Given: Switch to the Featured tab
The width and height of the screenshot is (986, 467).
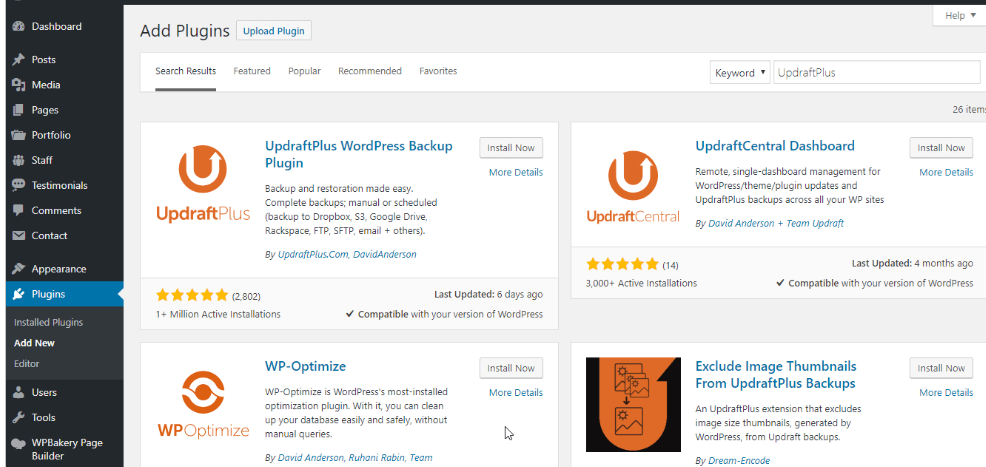Looking at the screenshot, I should 252,71.
